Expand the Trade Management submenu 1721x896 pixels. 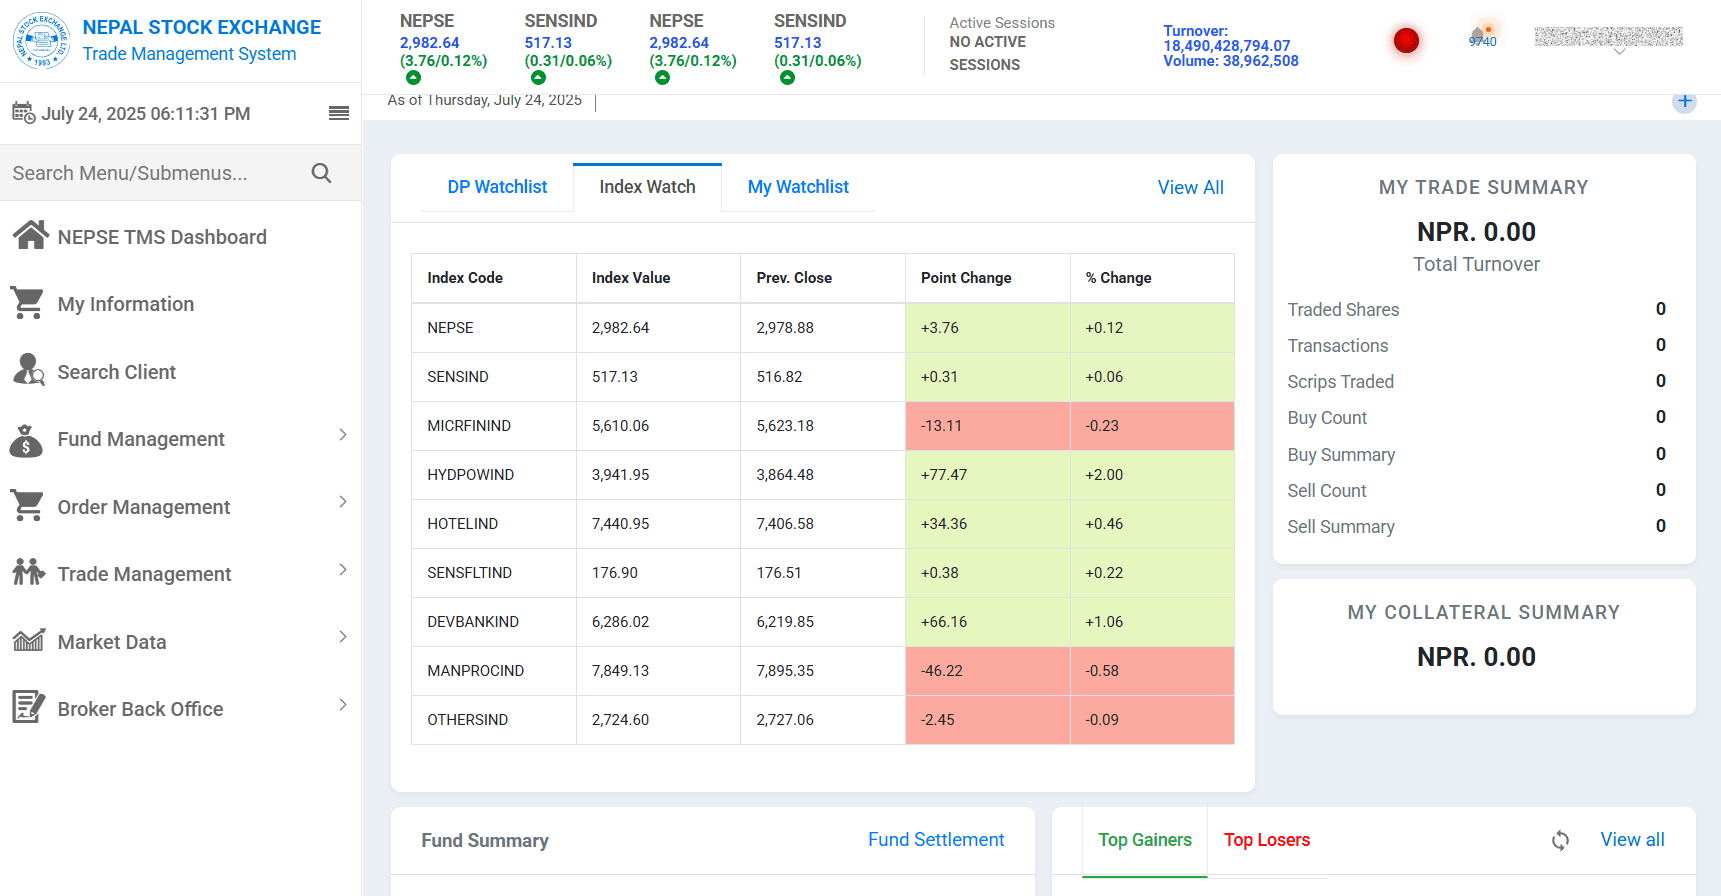coord(343,570)
